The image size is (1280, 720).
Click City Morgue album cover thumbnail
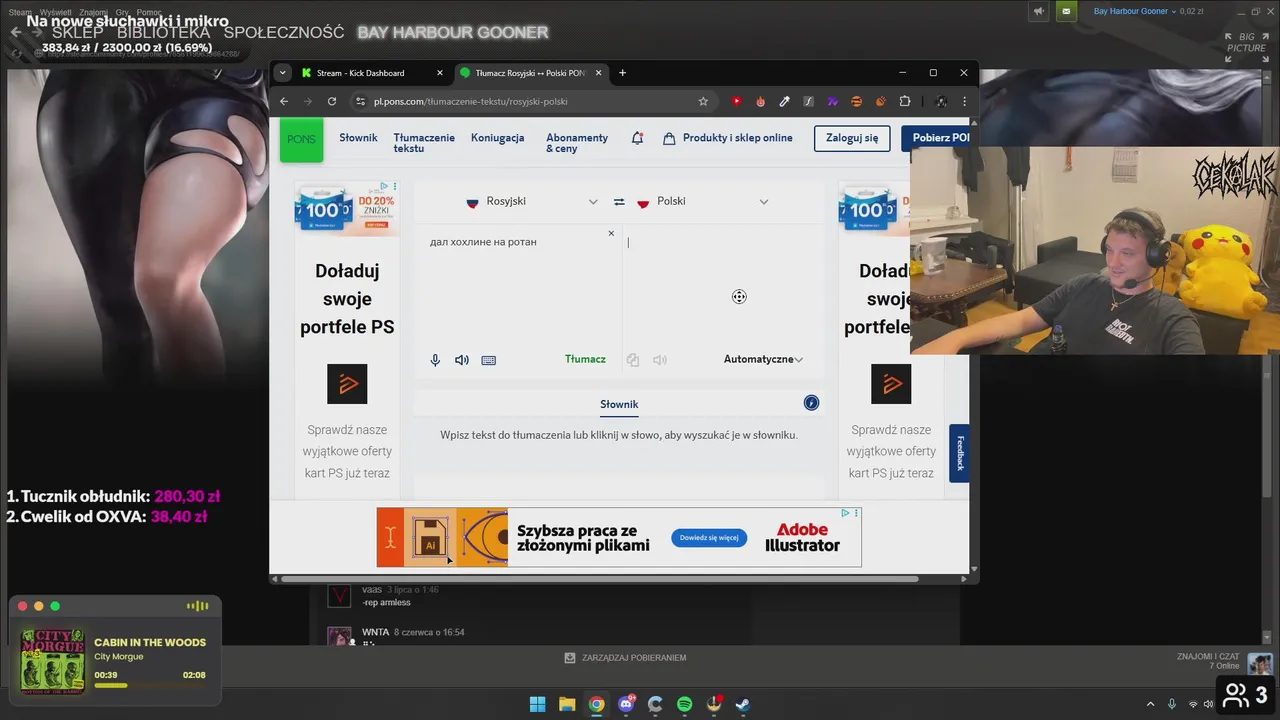(x=53, y=660)
